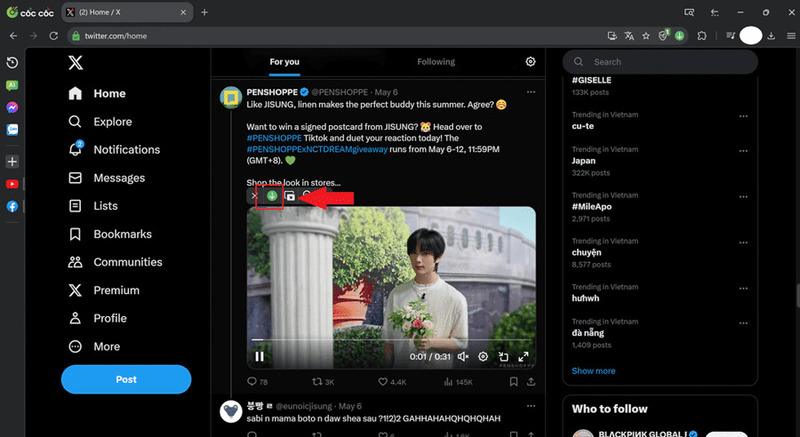Open more options for the hưhwh trend
This screenshot has height=437, width=800.
tap(743, 289)
